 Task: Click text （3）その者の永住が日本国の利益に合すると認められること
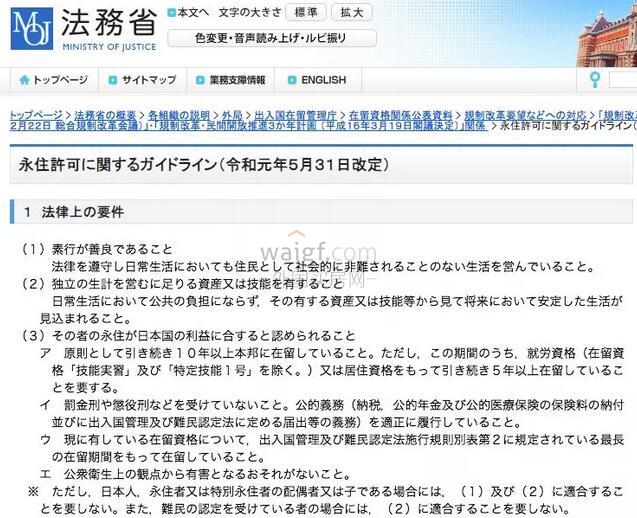coord(188,336)
